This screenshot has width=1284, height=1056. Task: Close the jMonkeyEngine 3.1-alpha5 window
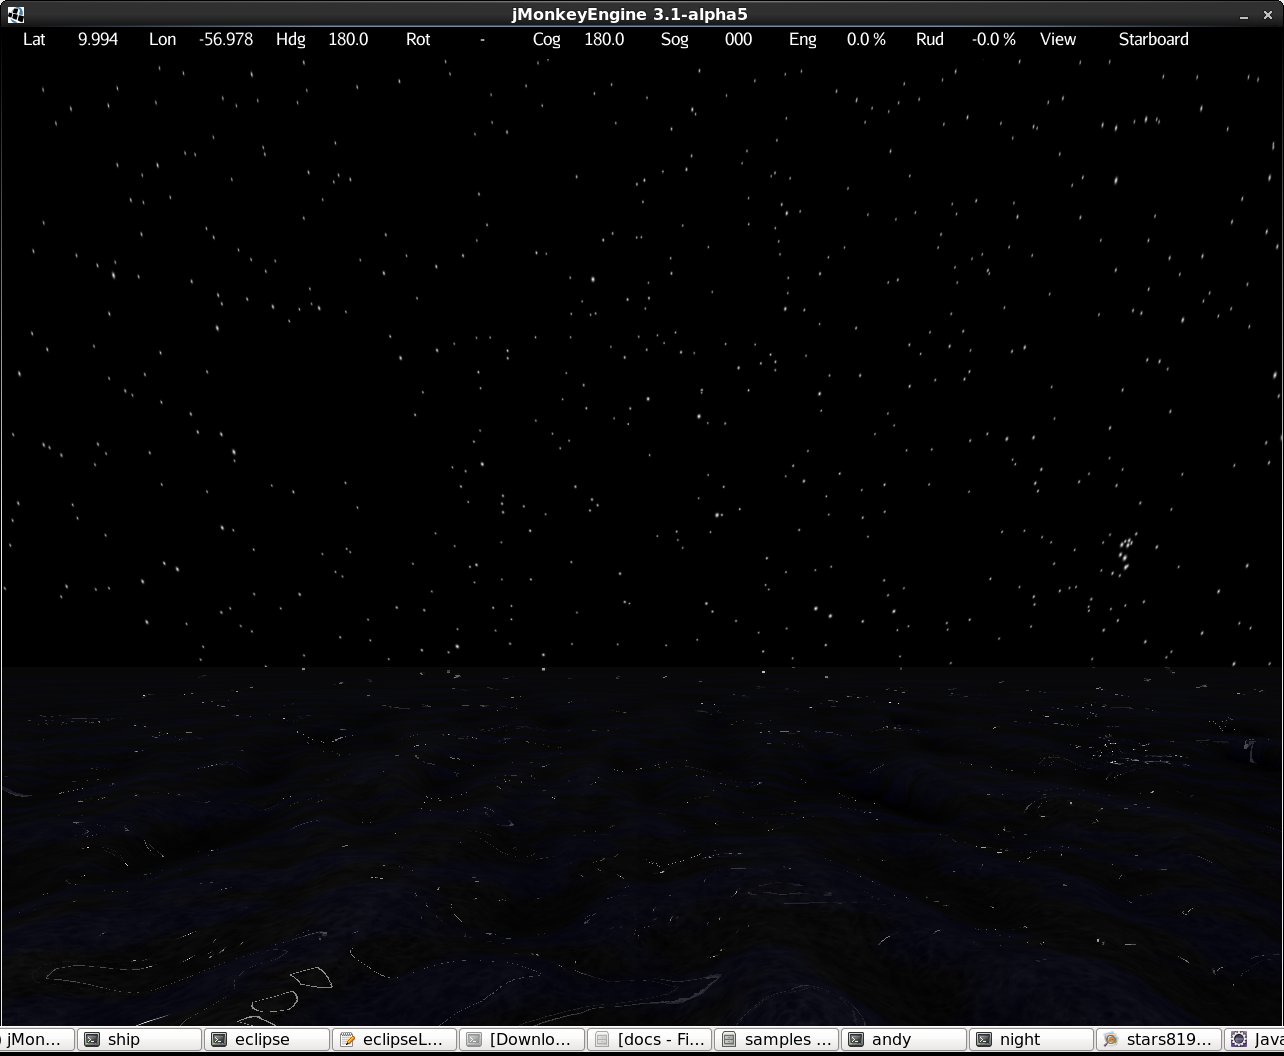1268,15
